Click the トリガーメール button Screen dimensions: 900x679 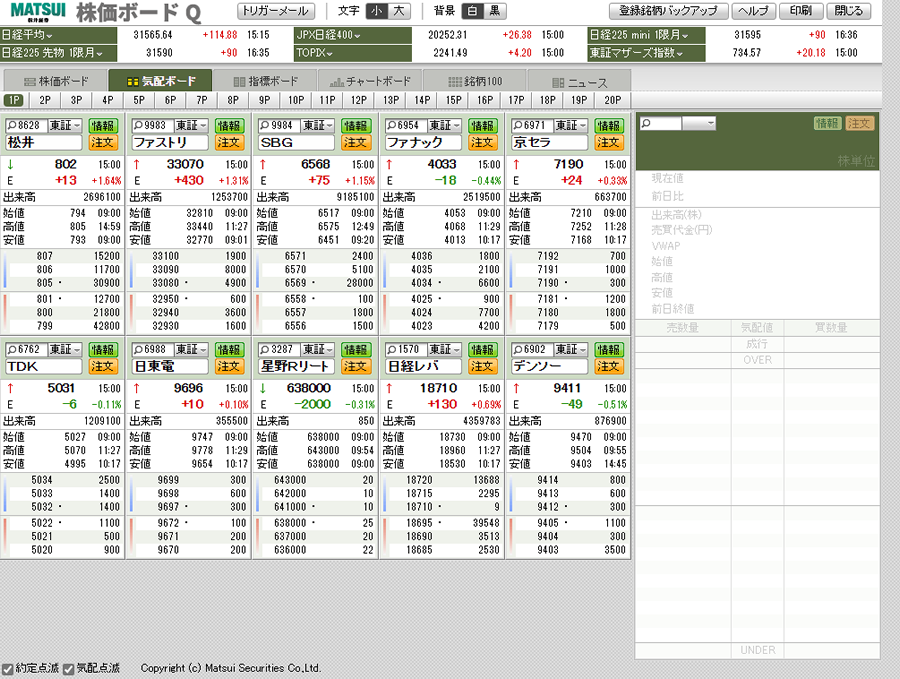pyautogui.click(x=276, y=11)
